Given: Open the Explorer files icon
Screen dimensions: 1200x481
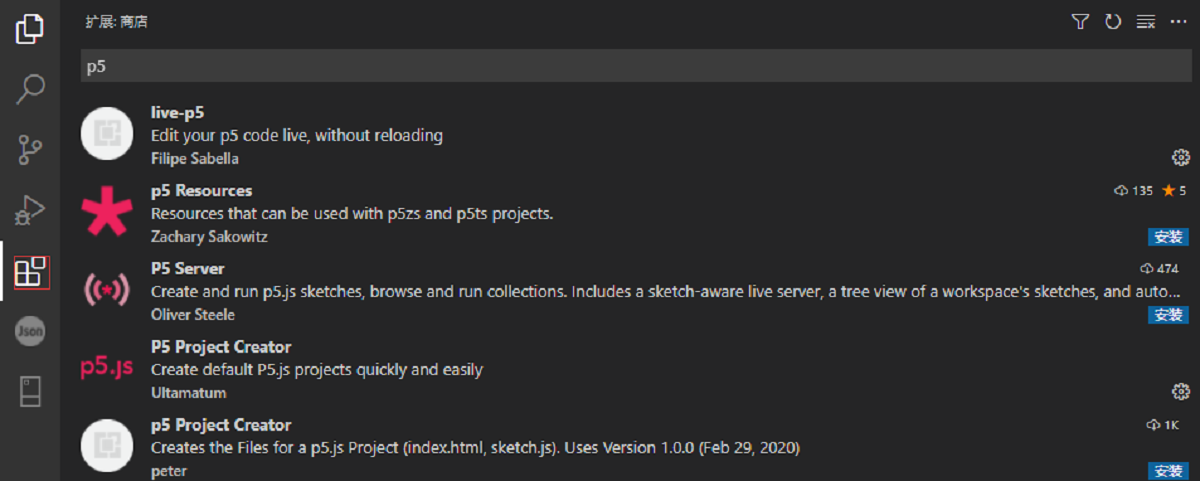Looking at the screenshot, I should pos(30,28).
